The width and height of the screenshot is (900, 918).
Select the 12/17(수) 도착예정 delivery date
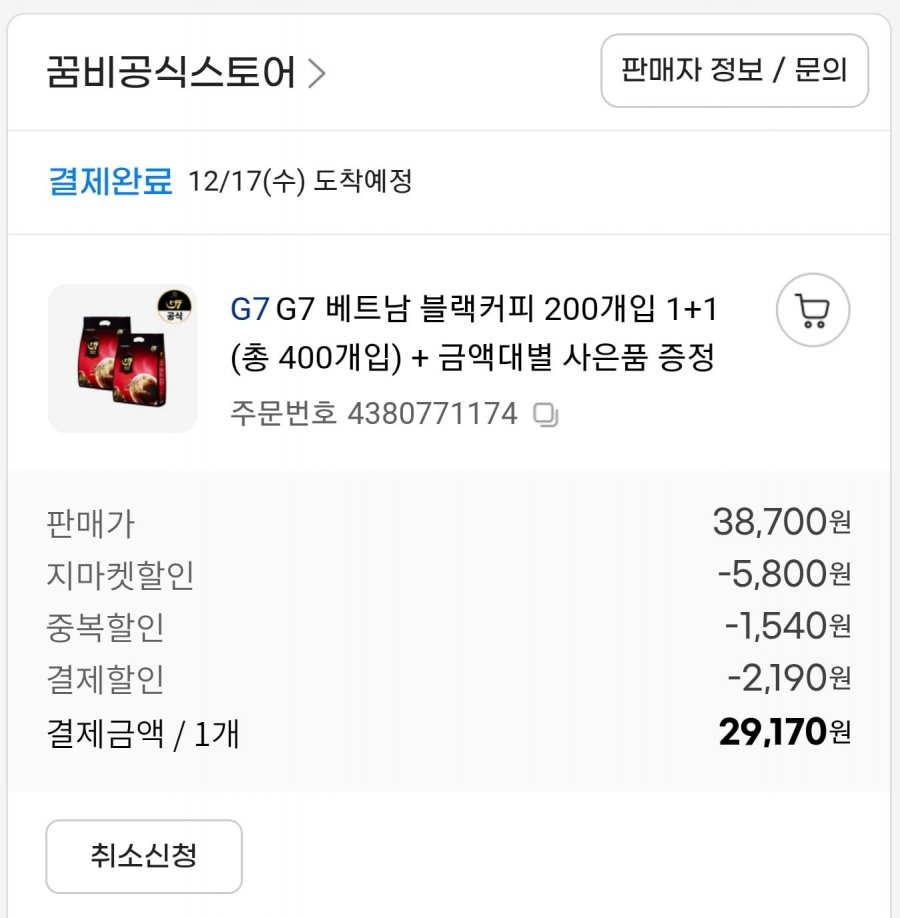click(x=300, y=182)
